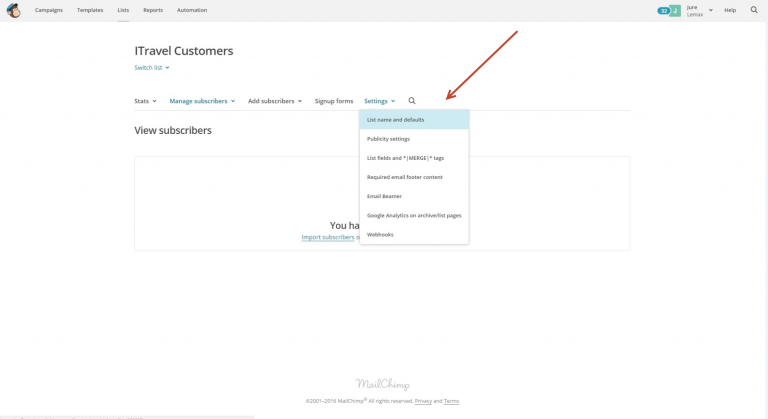Image resolution: width=768 pixels, height=419 pixels.
Task: Select Required email footer content
Action: [414, 177]
